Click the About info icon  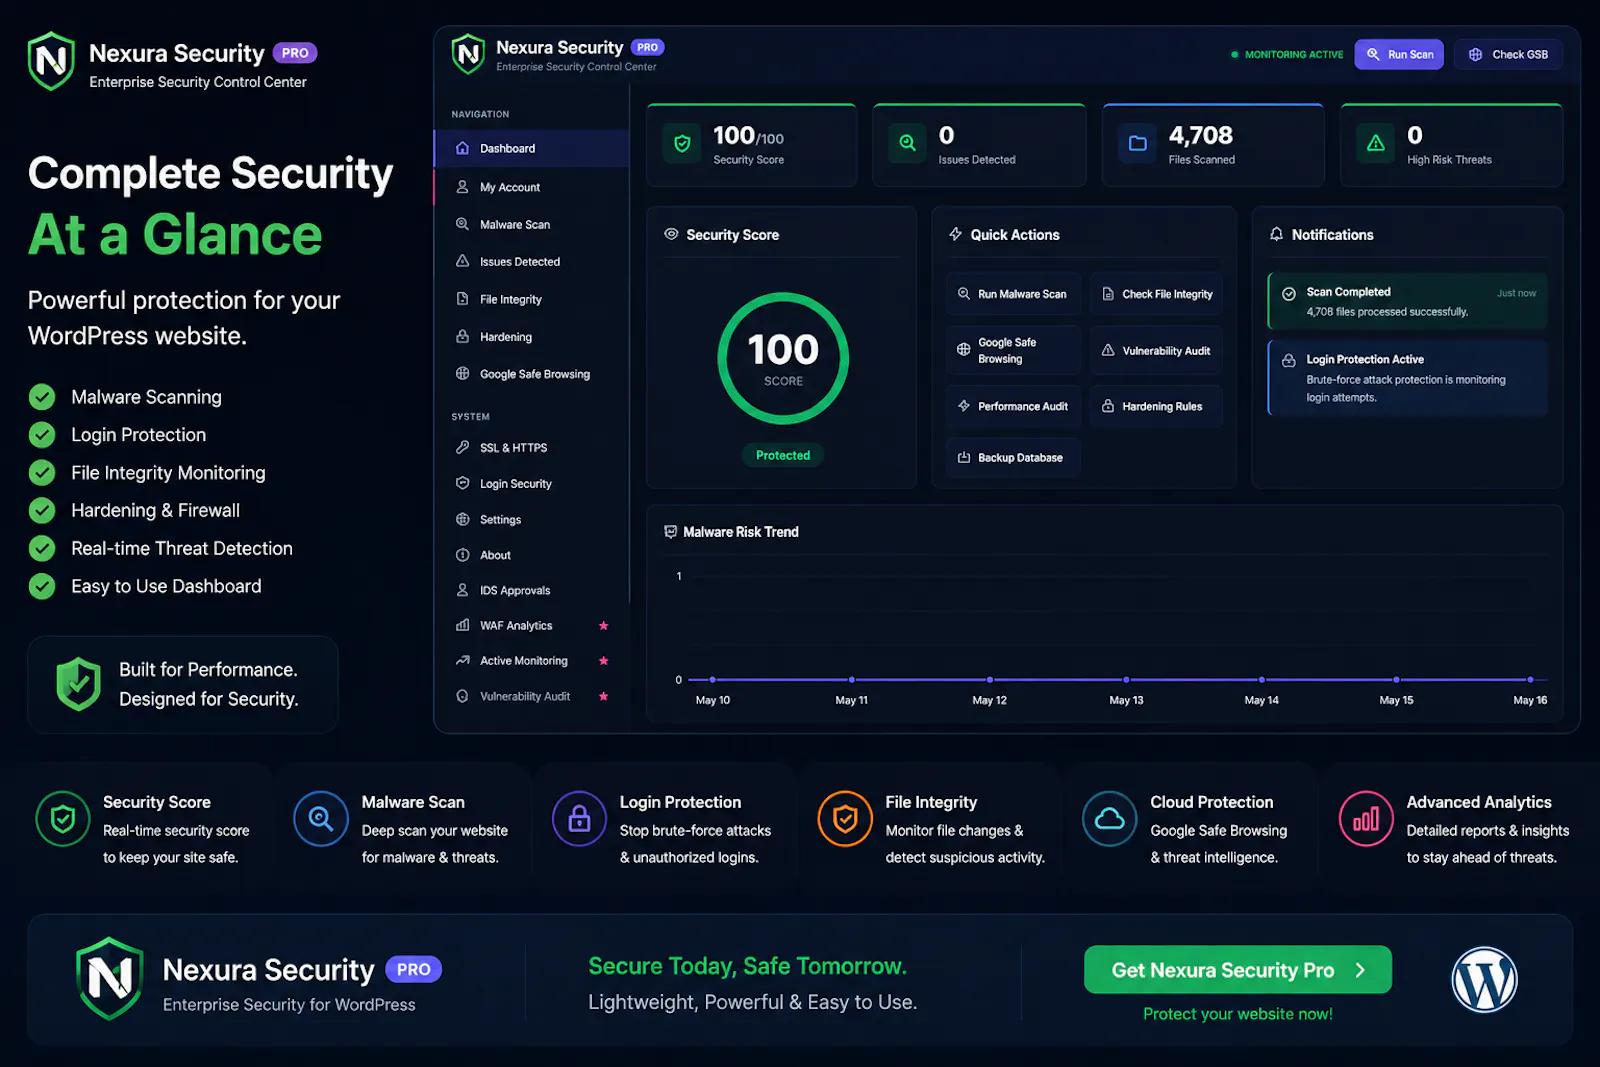pyautogui.click(x=462, y=555)
